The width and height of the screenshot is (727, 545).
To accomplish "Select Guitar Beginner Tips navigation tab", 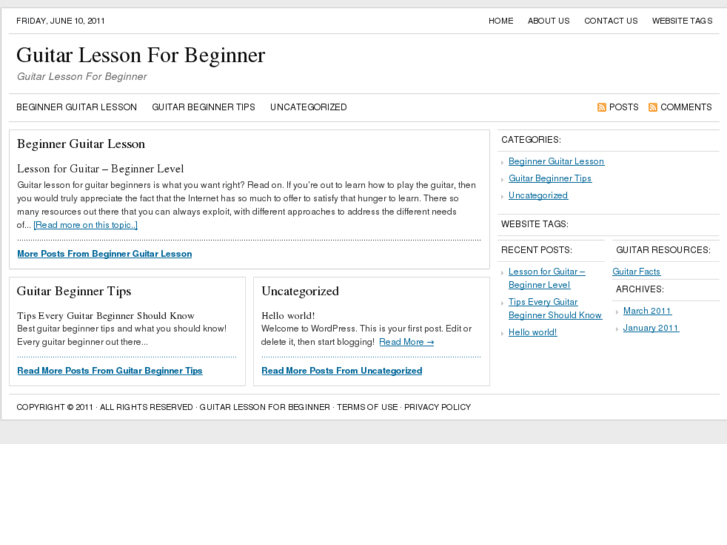I will click(203, 107).
